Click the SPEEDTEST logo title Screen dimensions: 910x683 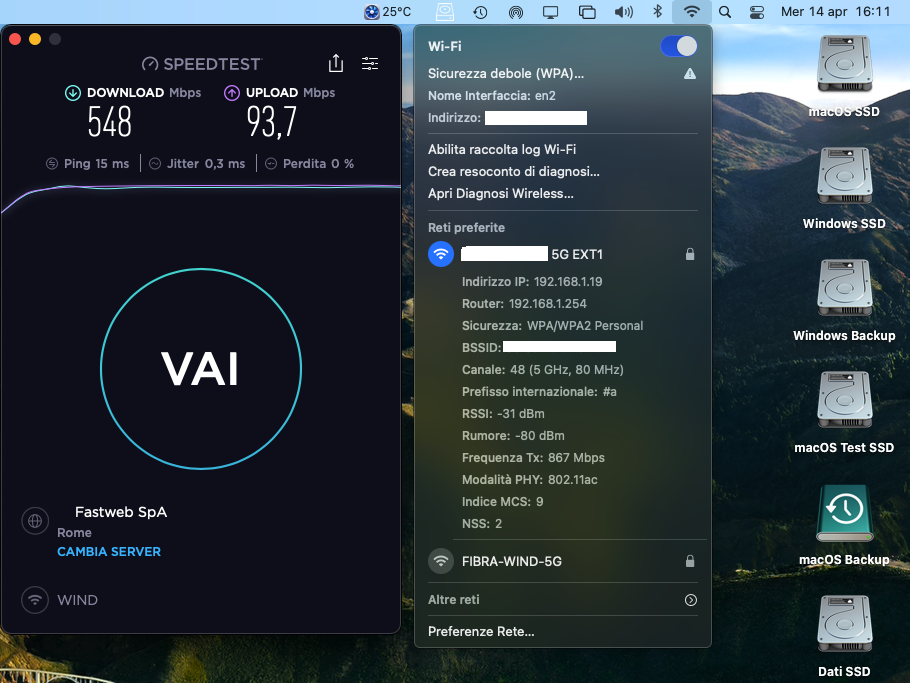click(x=202, y=64)
